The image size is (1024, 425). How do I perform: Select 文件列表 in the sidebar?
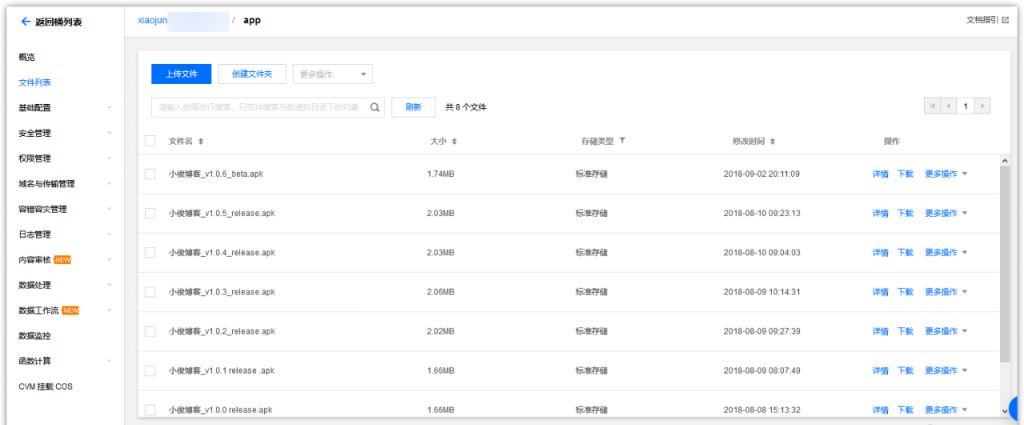(x=35, y=83)
